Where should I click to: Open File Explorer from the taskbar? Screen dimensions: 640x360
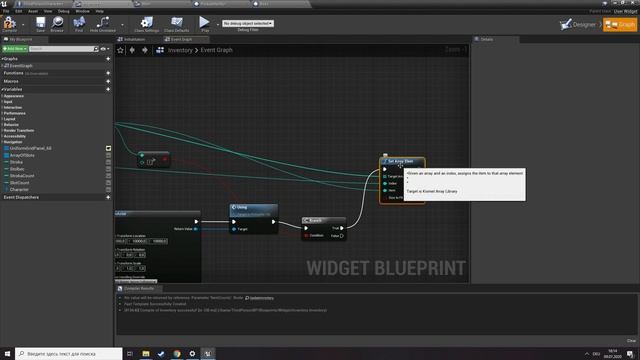(146, 354)
